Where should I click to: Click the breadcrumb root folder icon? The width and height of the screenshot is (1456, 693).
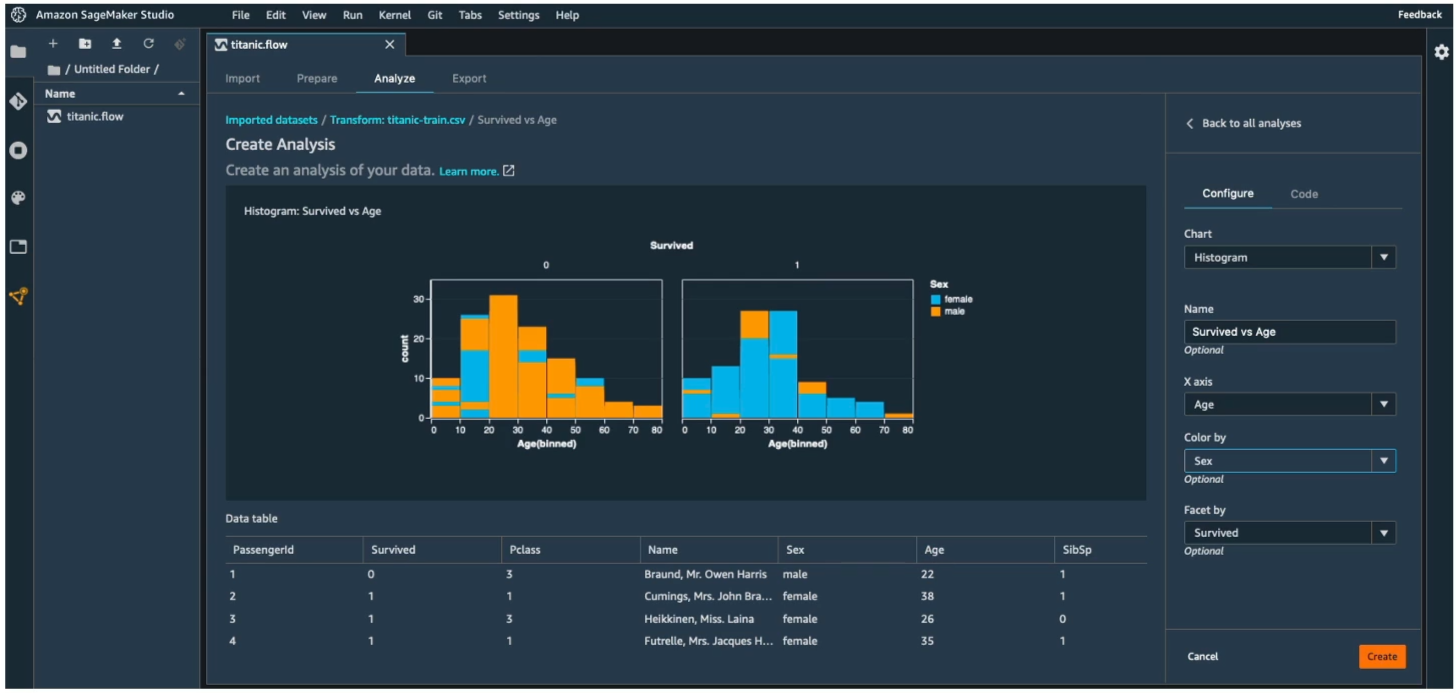(54, 70)
